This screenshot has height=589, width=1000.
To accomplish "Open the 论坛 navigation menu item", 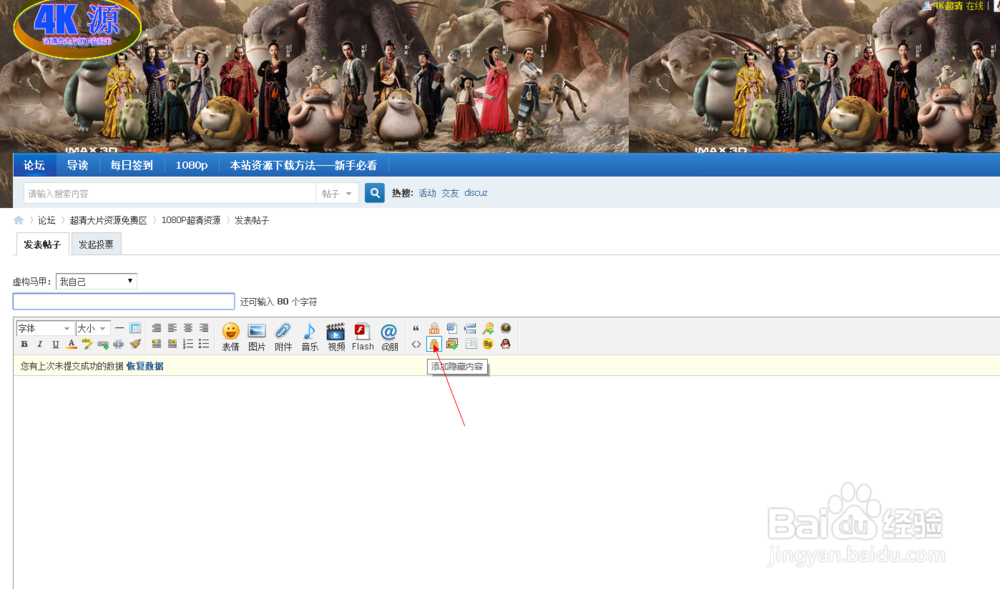I will point(34,165).
